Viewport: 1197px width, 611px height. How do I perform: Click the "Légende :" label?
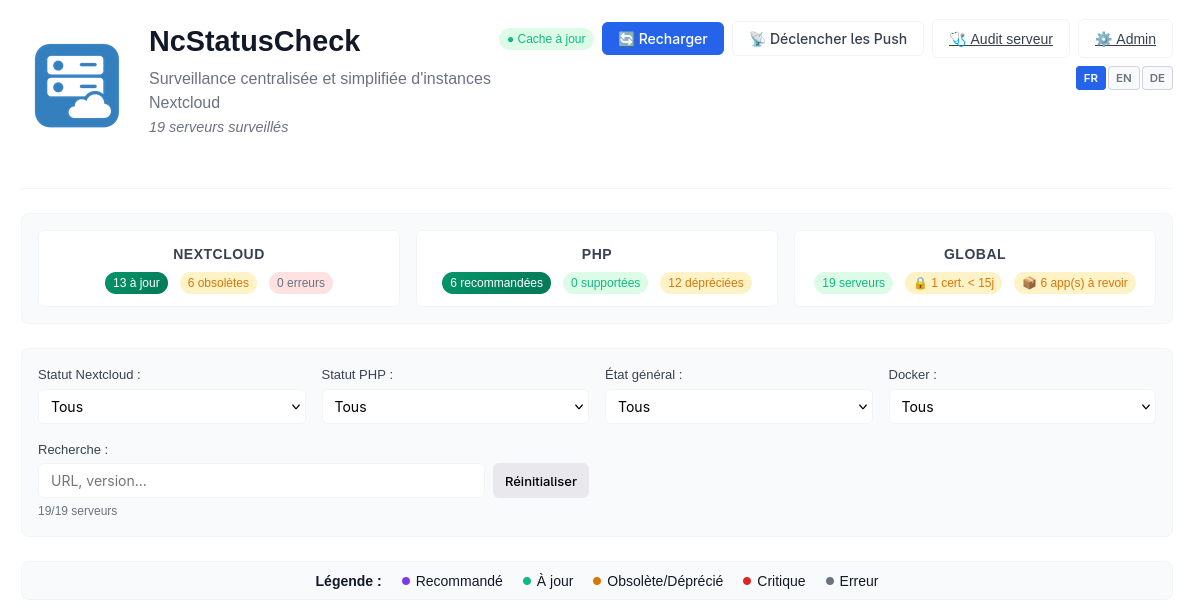(x=348, y=581)
